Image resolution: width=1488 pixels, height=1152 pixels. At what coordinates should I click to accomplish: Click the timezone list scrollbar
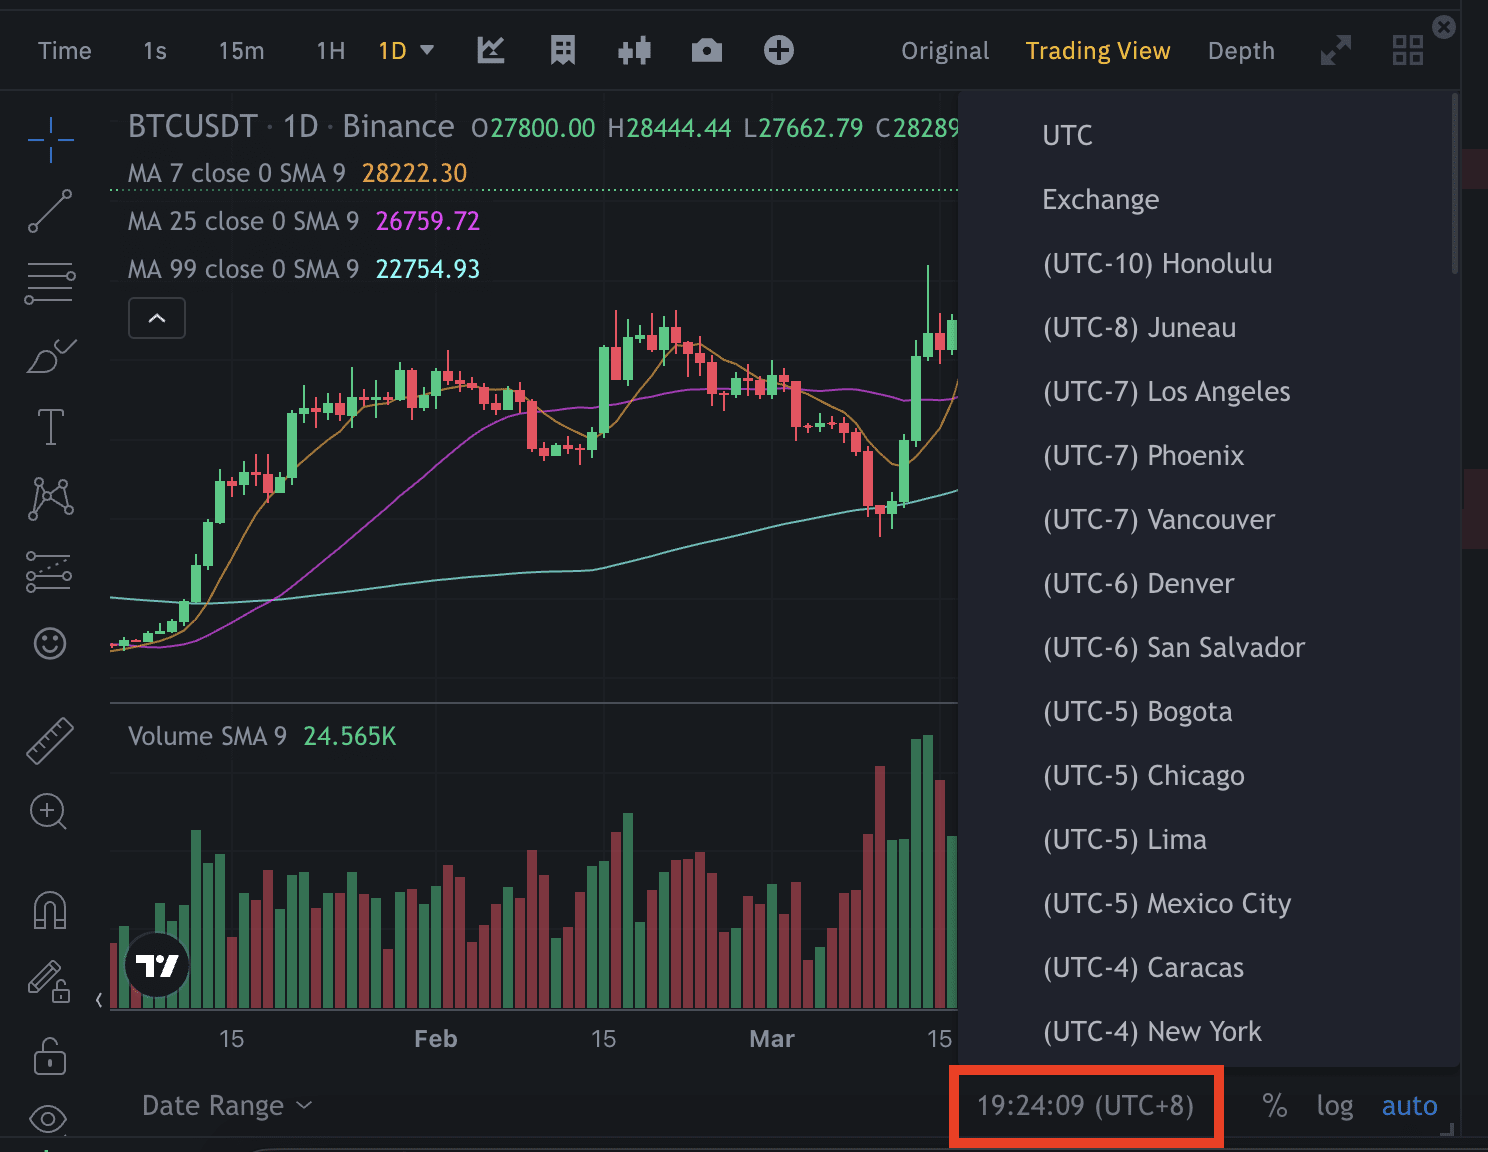coord(1455,184)
